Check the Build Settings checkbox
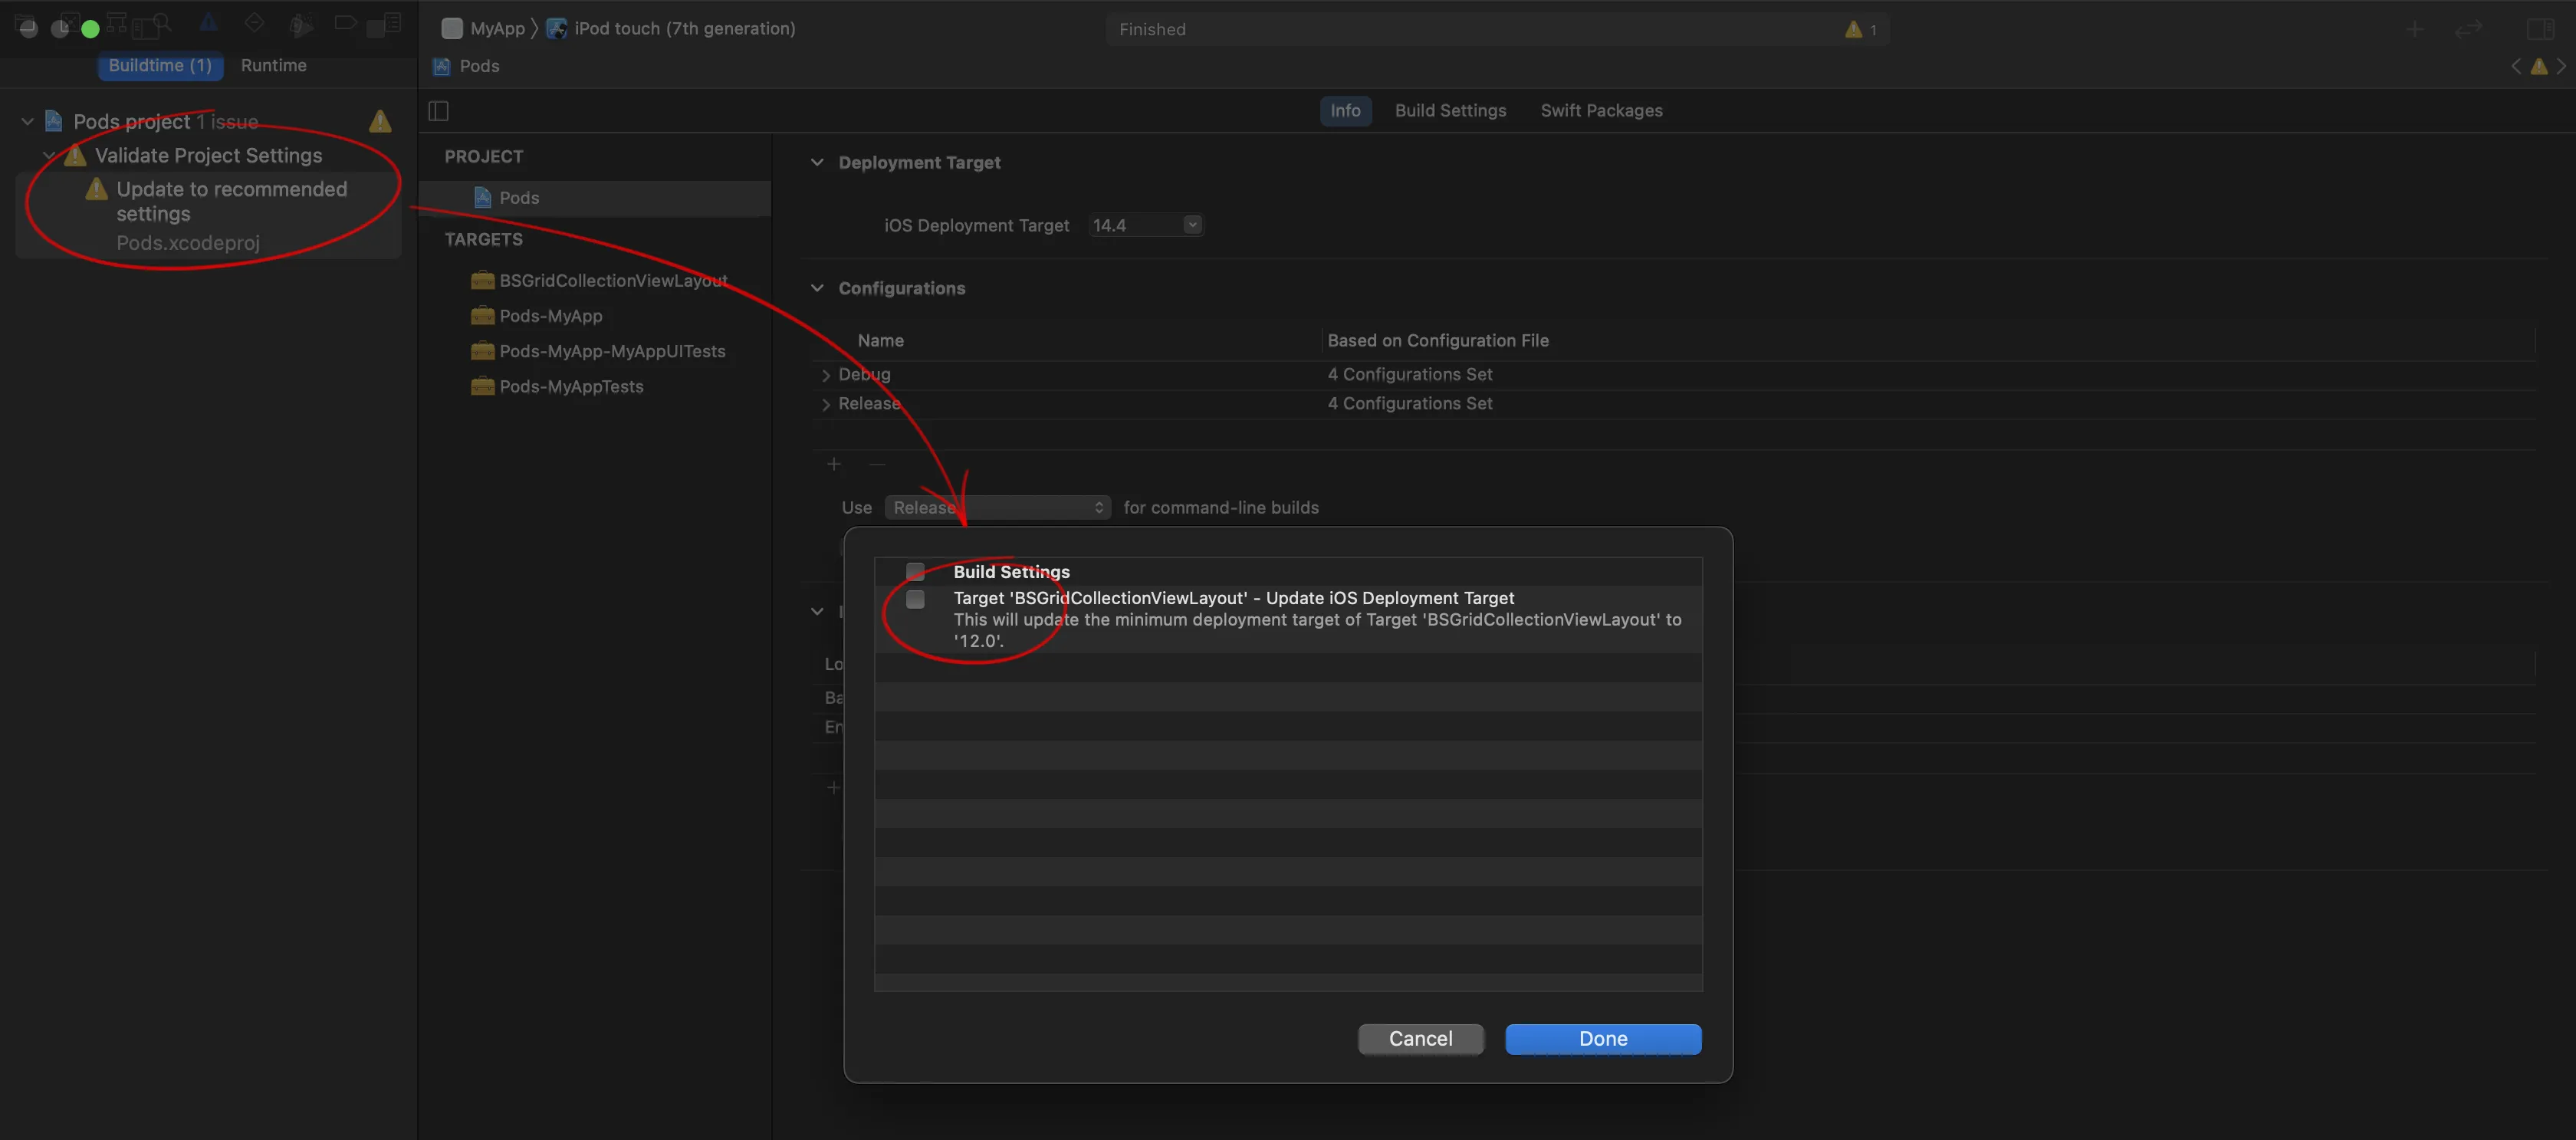 click(x=915, y=571)
